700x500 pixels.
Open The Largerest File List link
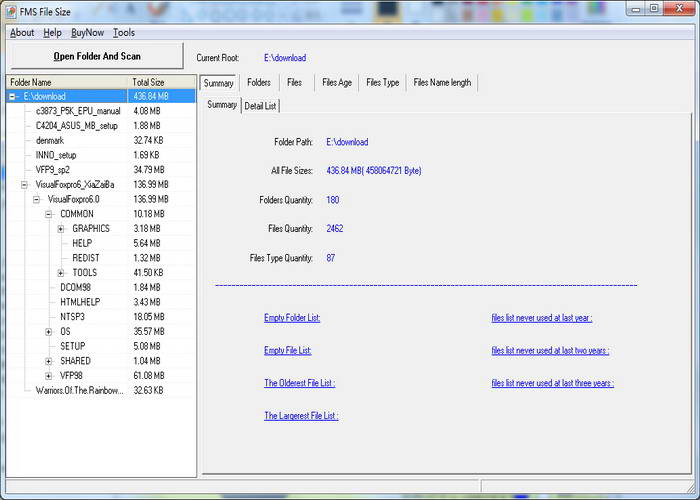pos(301,416)
